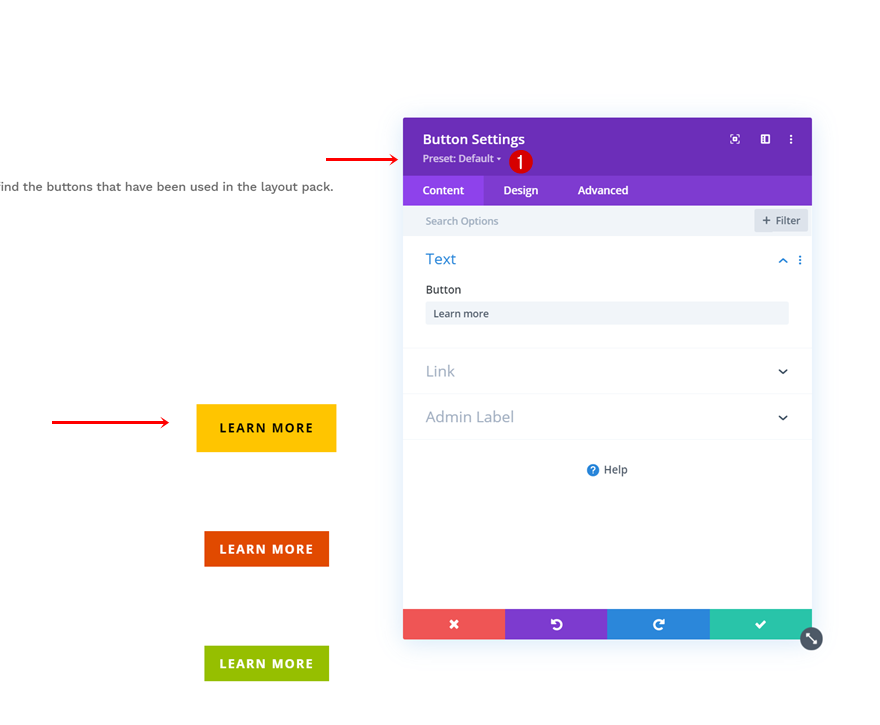Click the blue Help question icon
This screenshot has width=880, height=725.
click(593, 470)
